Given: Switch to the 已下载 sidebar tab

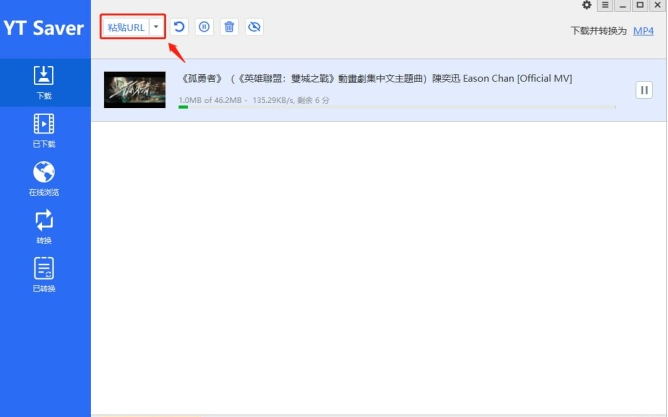Looking at the screenshot, I should pos(44,129).
